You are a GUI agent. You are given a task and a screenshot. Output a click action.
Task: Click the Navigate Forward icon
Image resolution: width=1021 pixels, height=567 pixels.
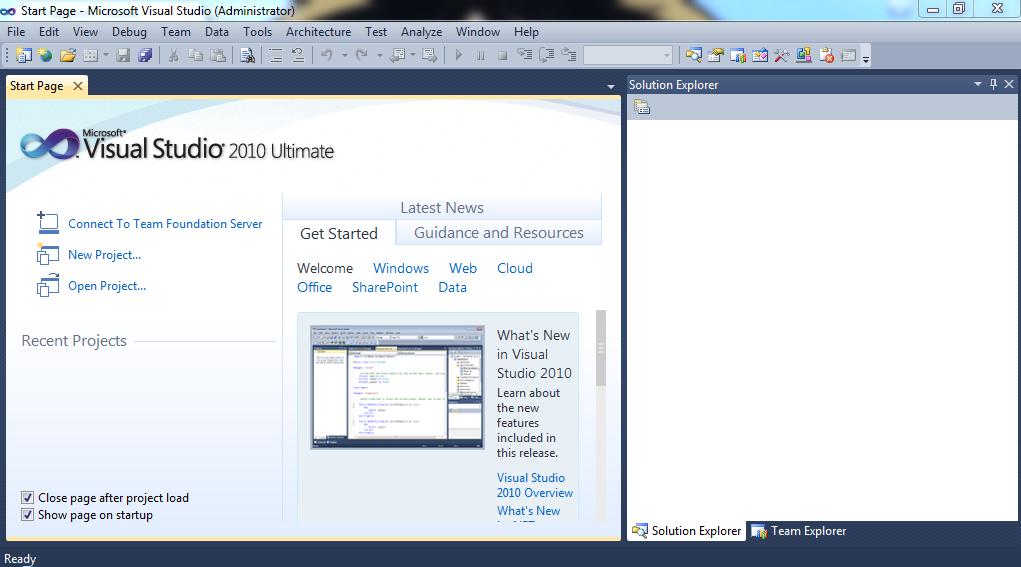(429, 55)
